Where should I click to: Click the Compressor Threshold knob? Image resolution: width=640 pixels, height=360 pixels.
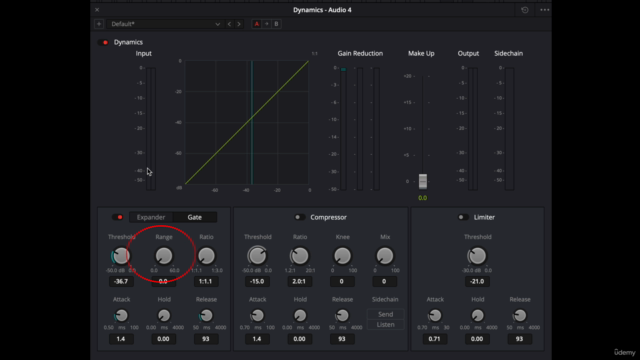[x=258, y=256]
